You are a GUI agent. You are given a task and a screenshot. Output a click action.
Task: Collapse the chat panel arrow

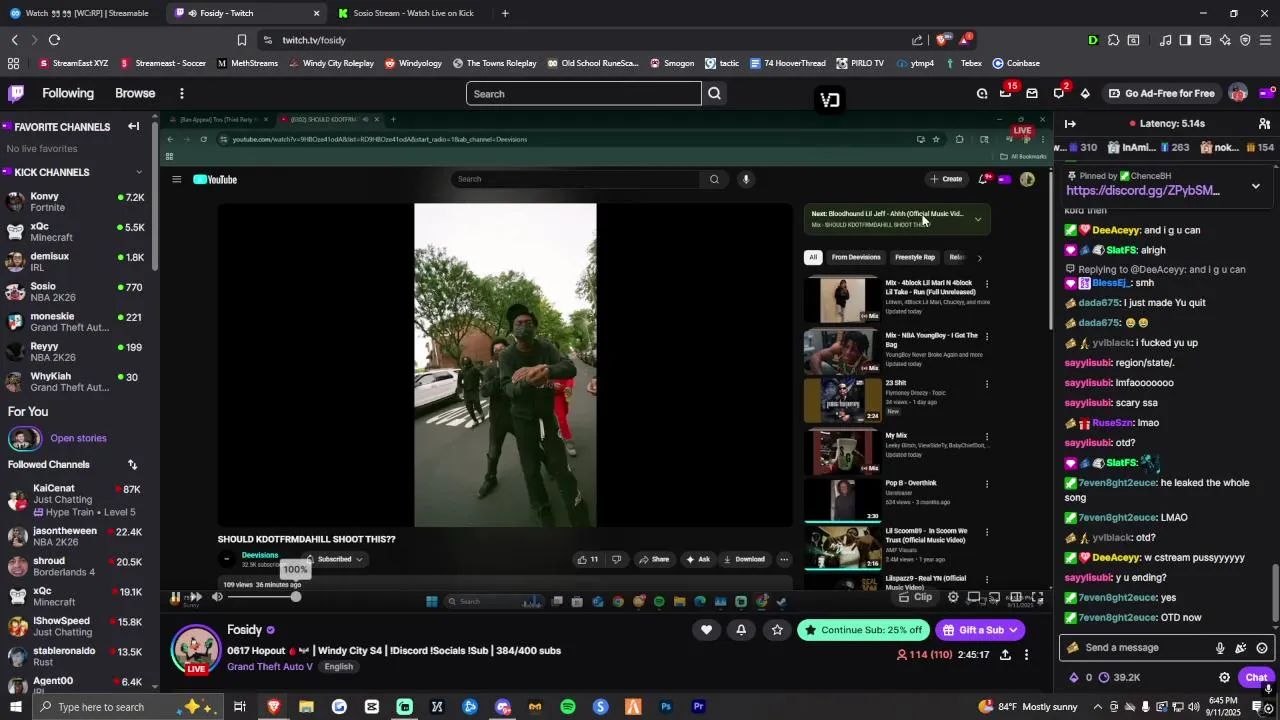1070,124
